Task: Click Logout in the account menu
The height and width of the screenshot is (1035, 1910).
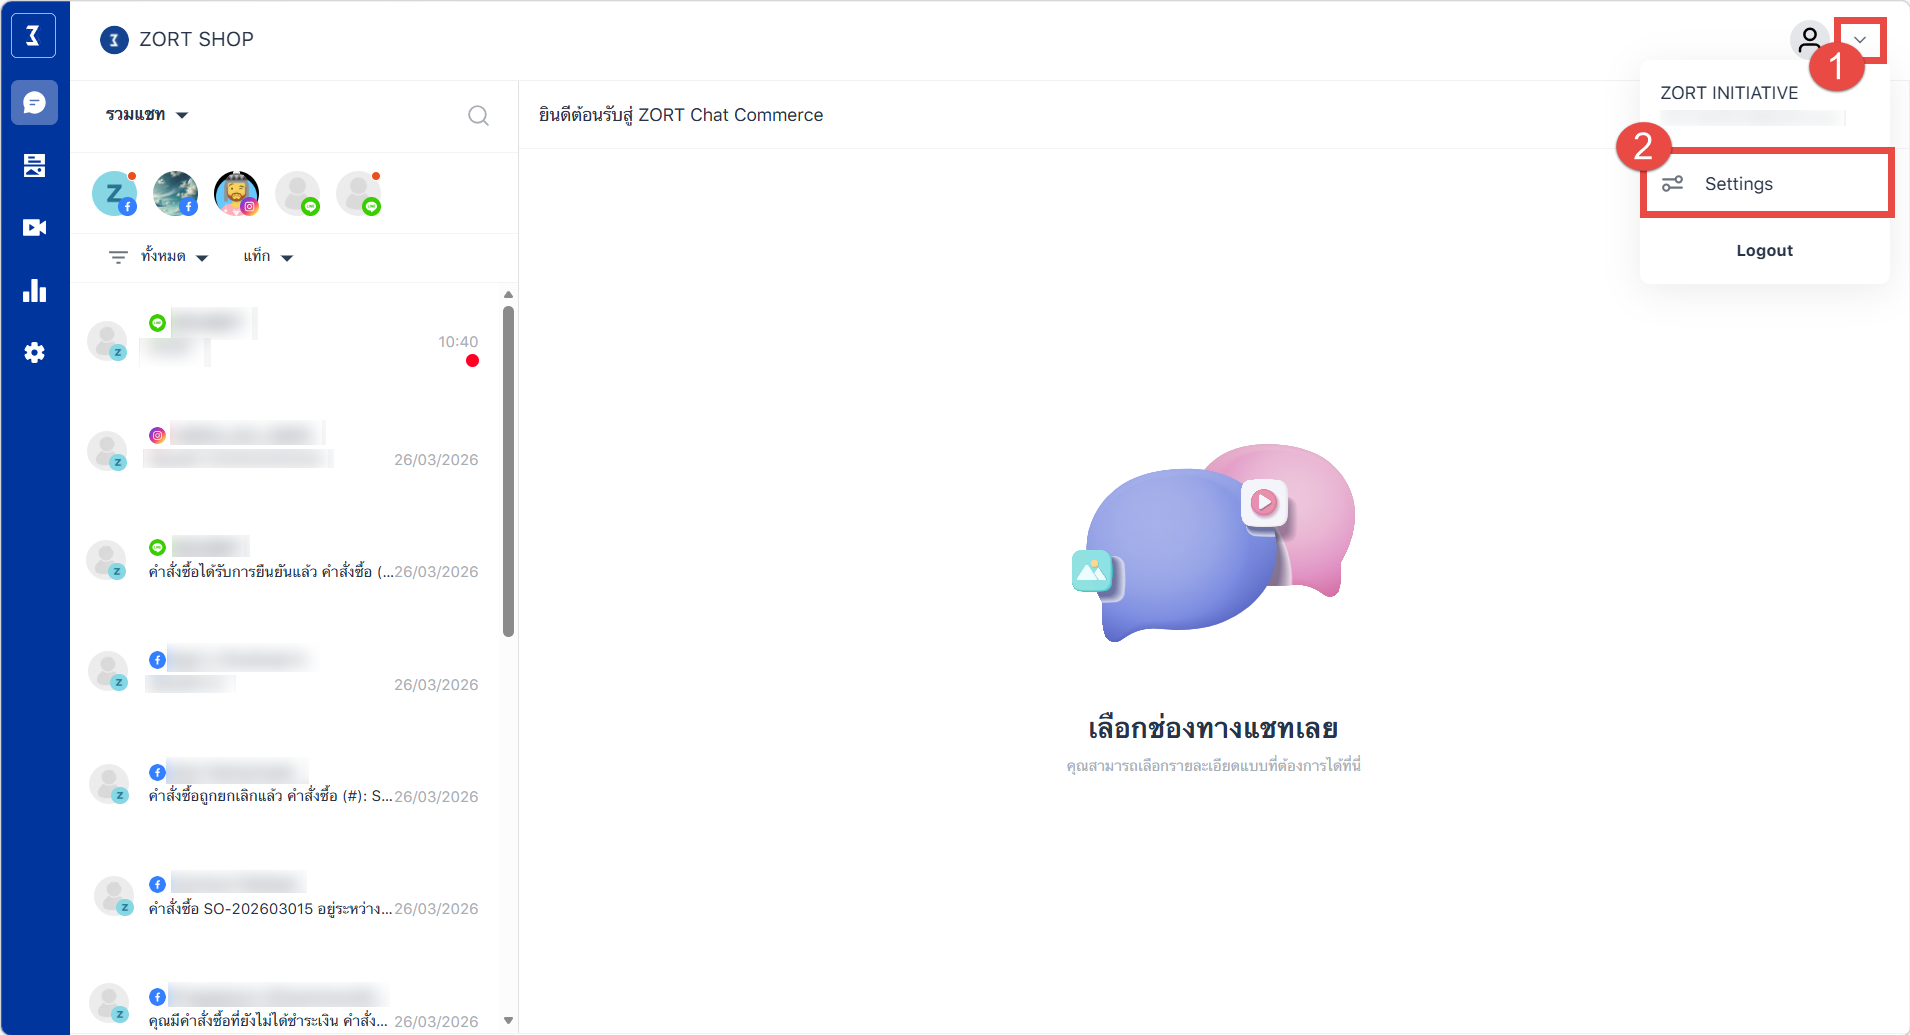Action: pos(1764,251)
